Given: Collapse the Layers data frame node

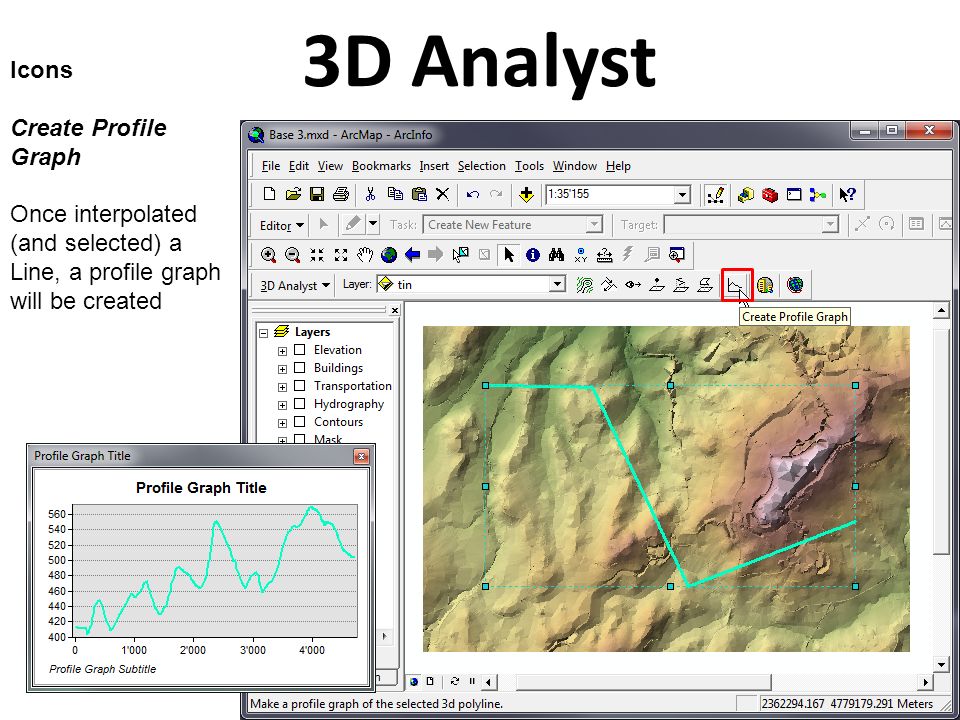Looking at the screenshot, I should tap(264, 333).
